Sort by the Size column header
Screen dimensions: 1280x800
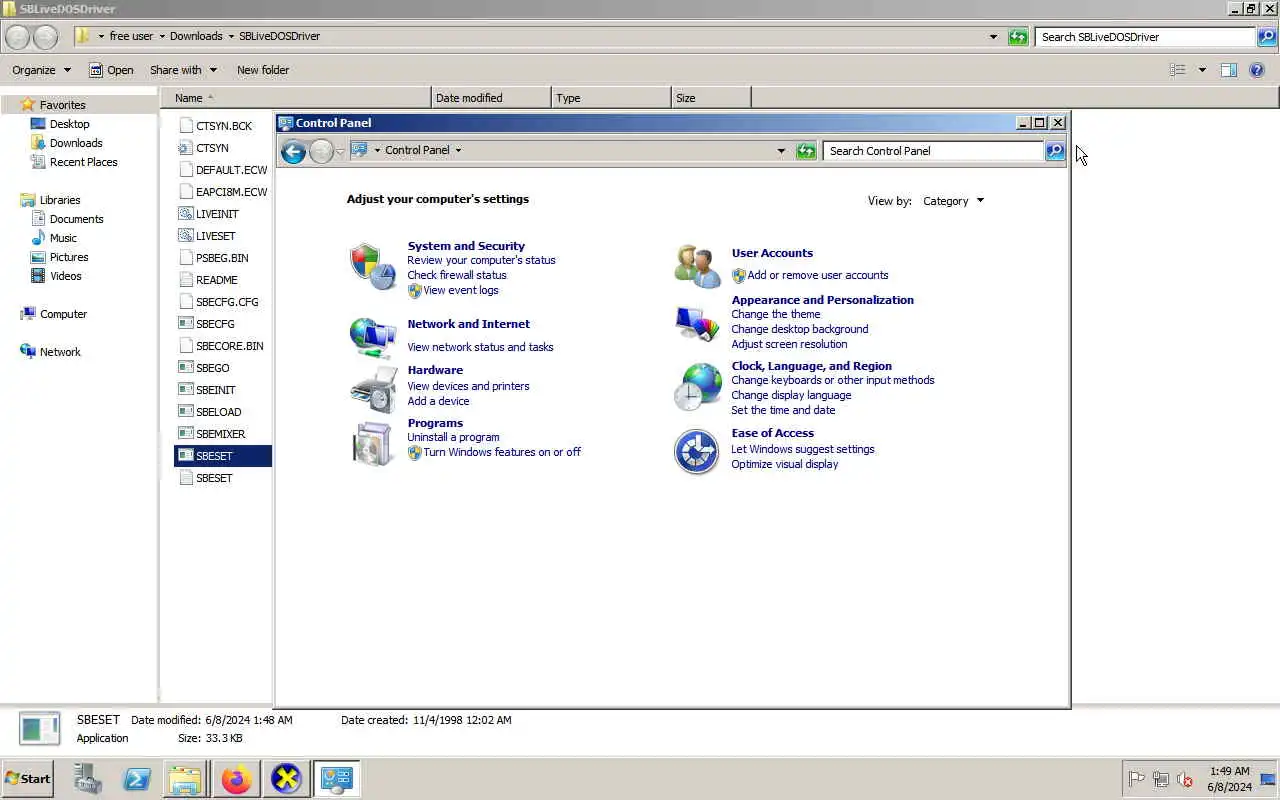711,98
